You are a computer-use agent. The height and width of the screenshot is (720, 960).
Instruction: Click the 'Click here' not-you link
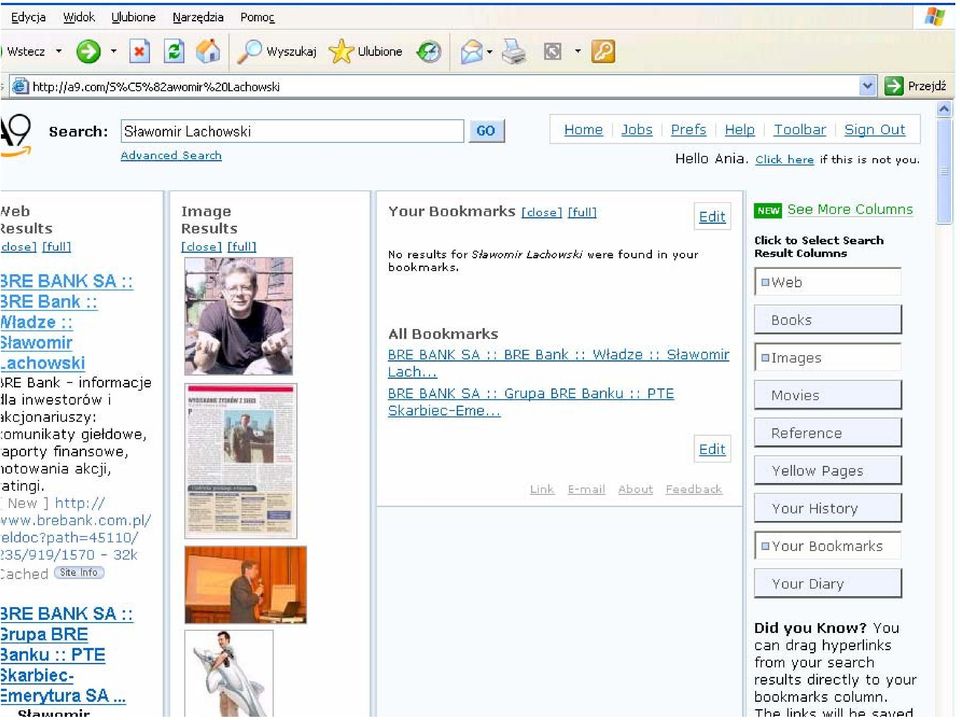(784, 160)
